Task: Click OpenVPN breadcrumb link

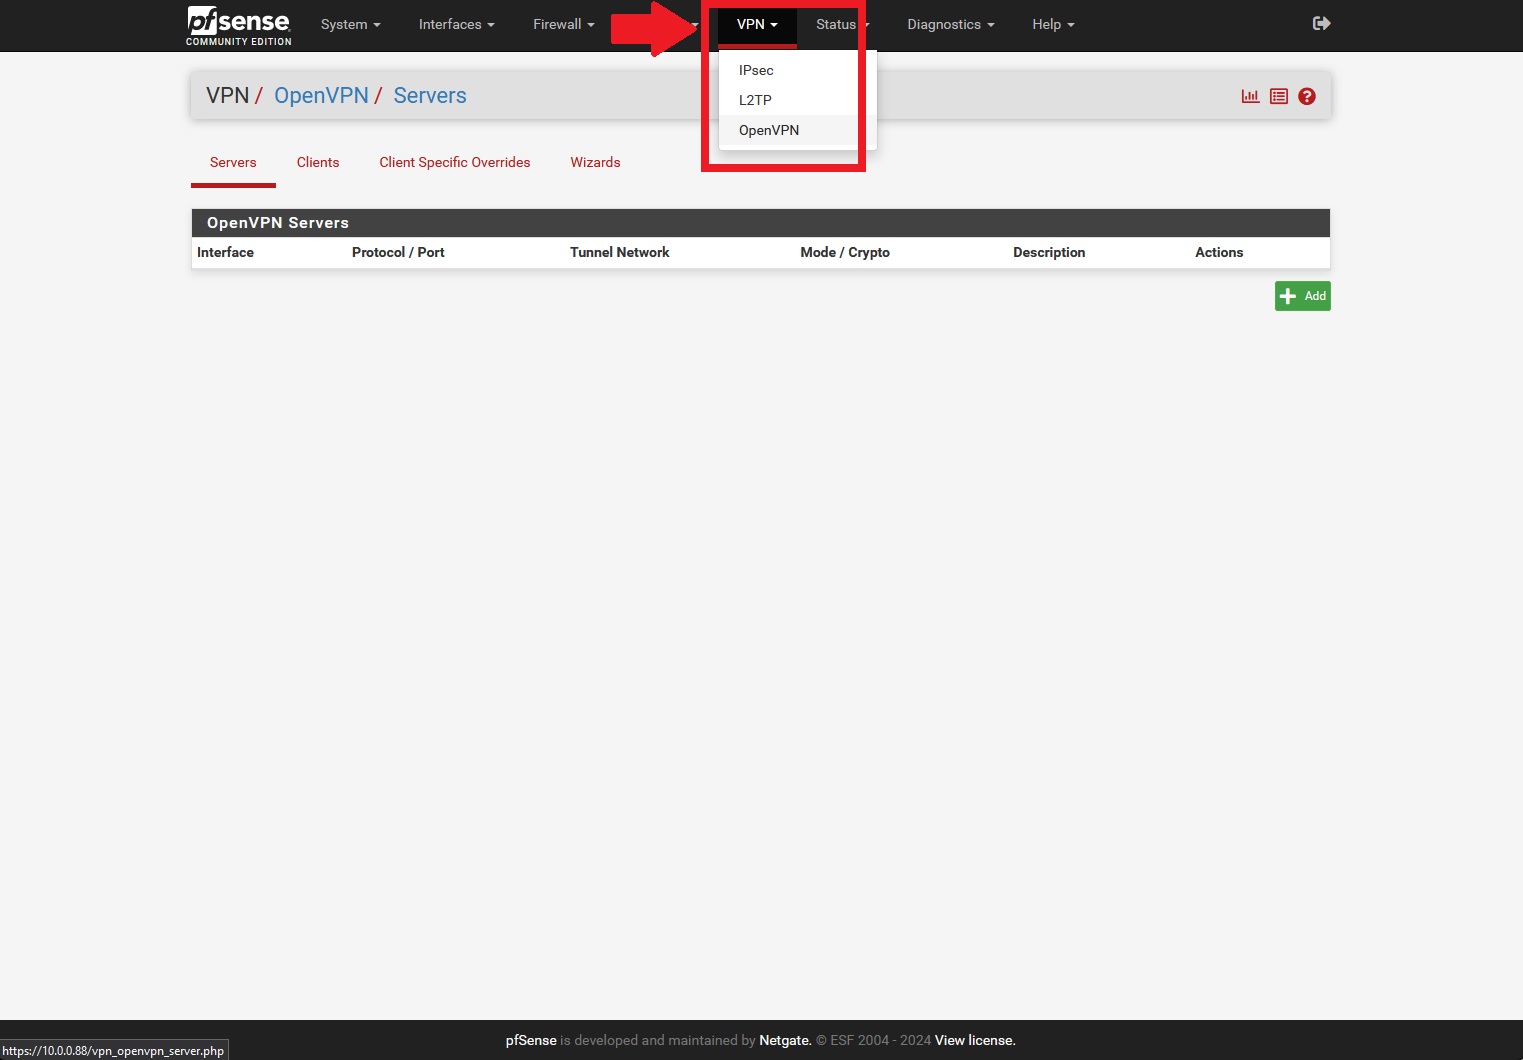Action: click(x=321, y=96)
